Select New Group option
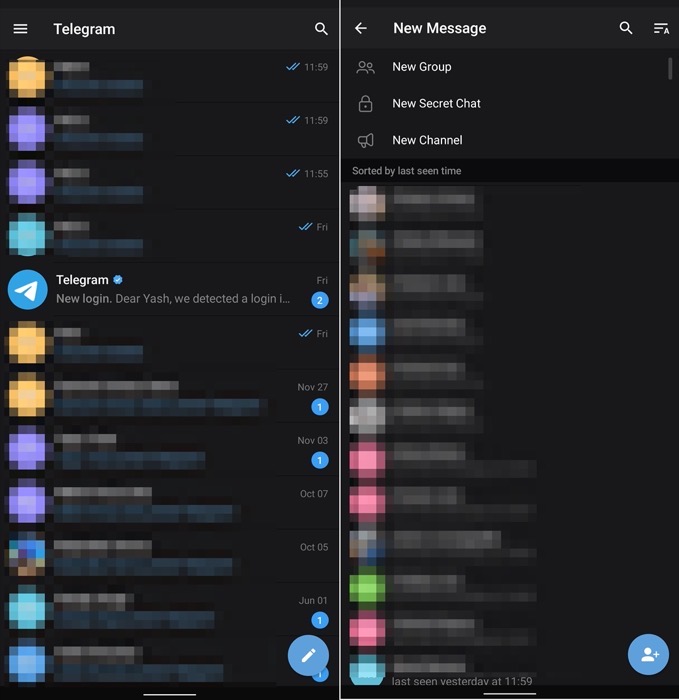The image size is (679, 700). click(x=509, y=67)
